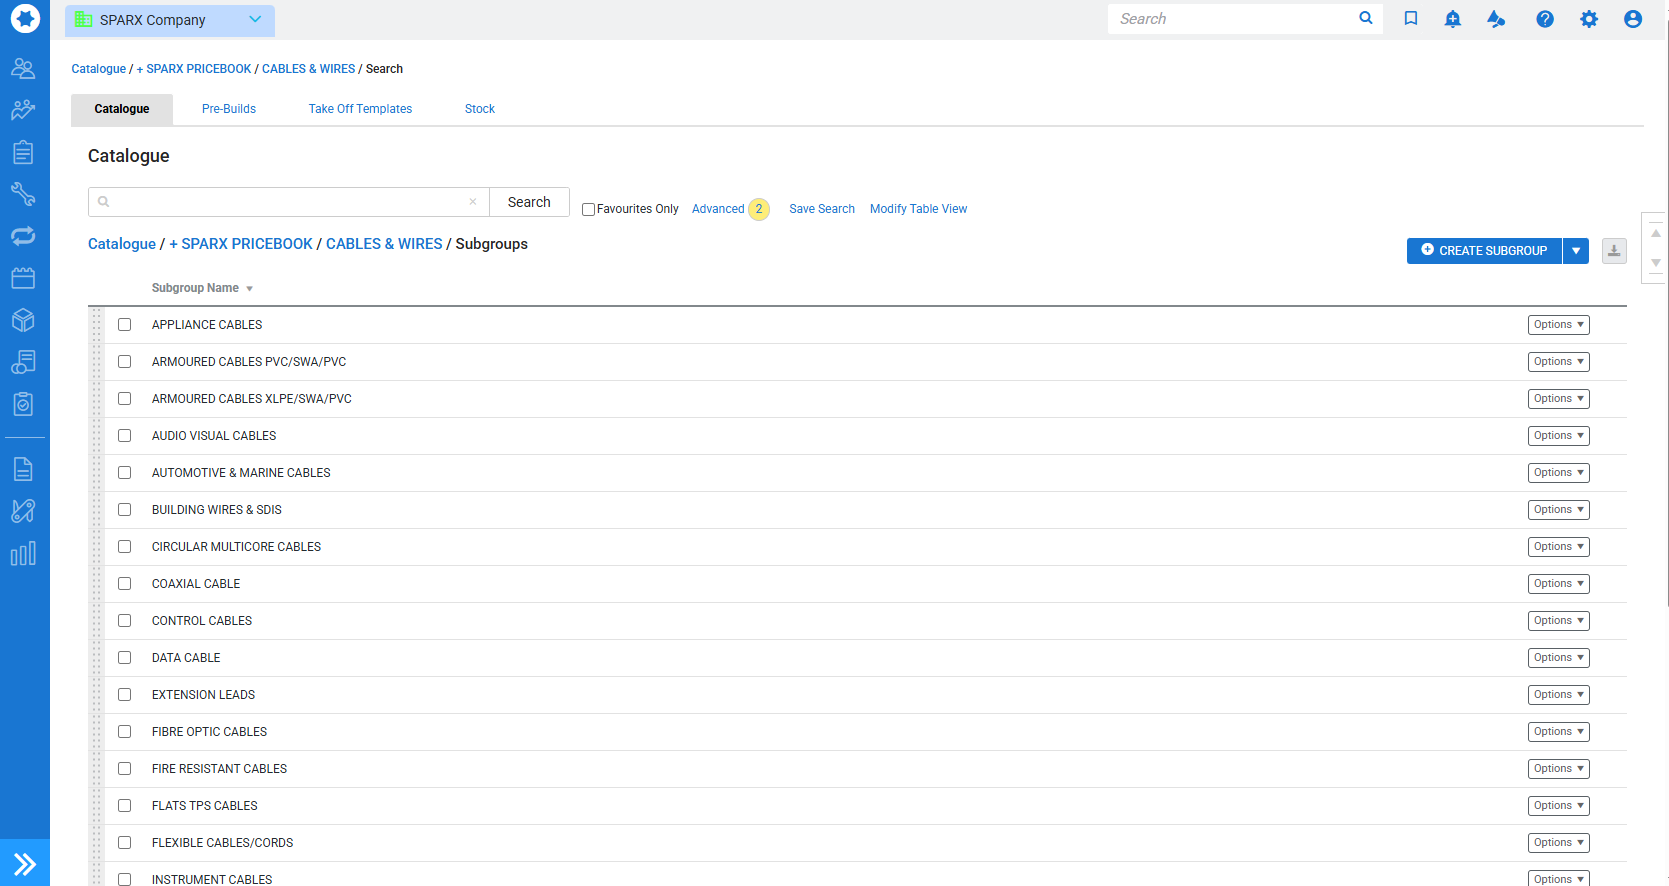1669x886 pixels.
Task: Open the SPARX Company dropdown
Action: click(170, 20)
